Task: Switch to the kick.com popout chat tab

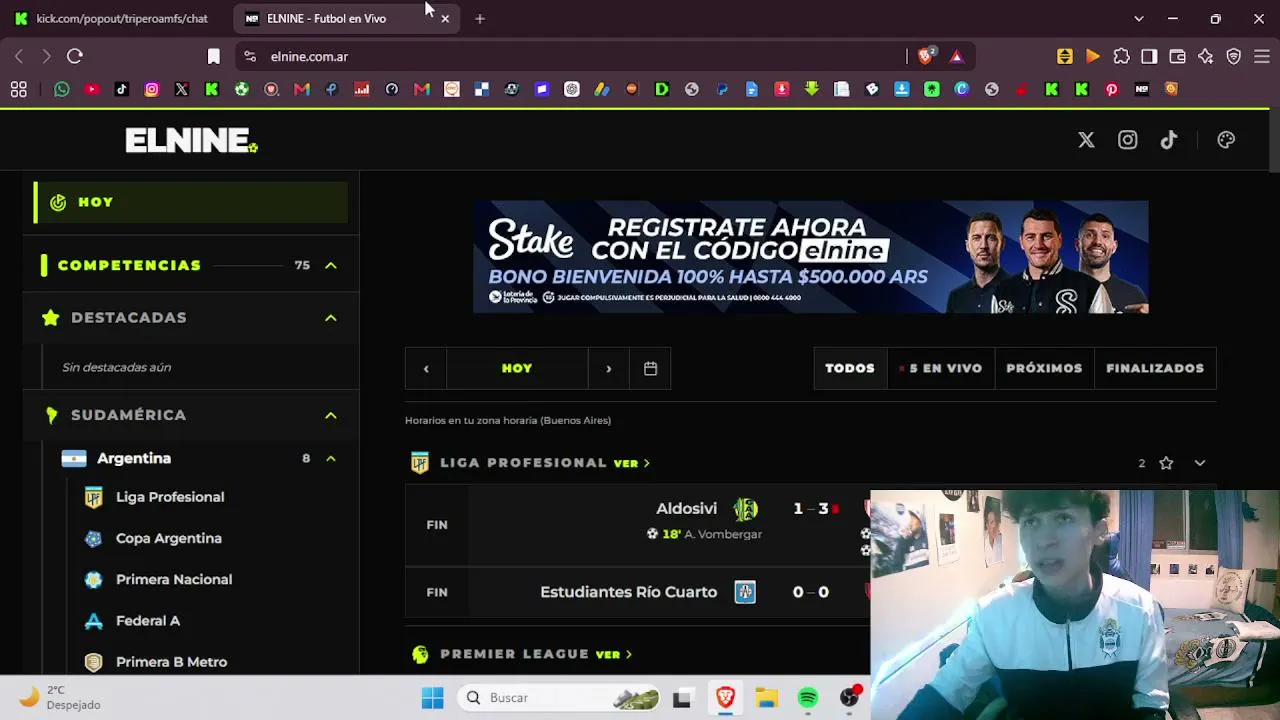Action: 113,18
